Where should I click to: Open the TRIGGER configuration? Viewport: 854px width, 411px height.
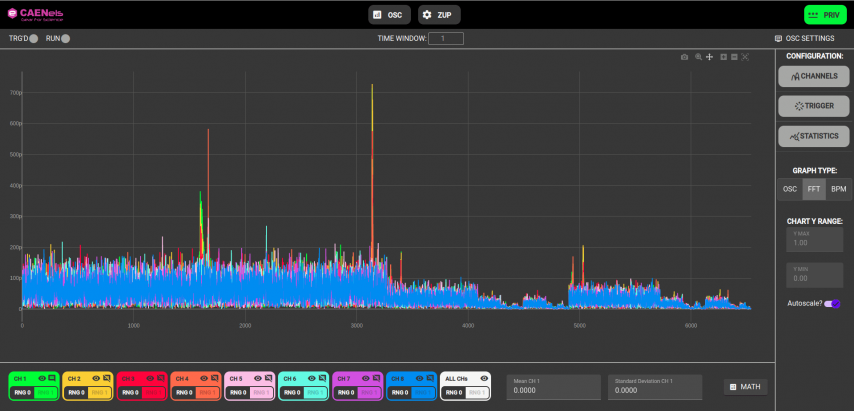814,105
